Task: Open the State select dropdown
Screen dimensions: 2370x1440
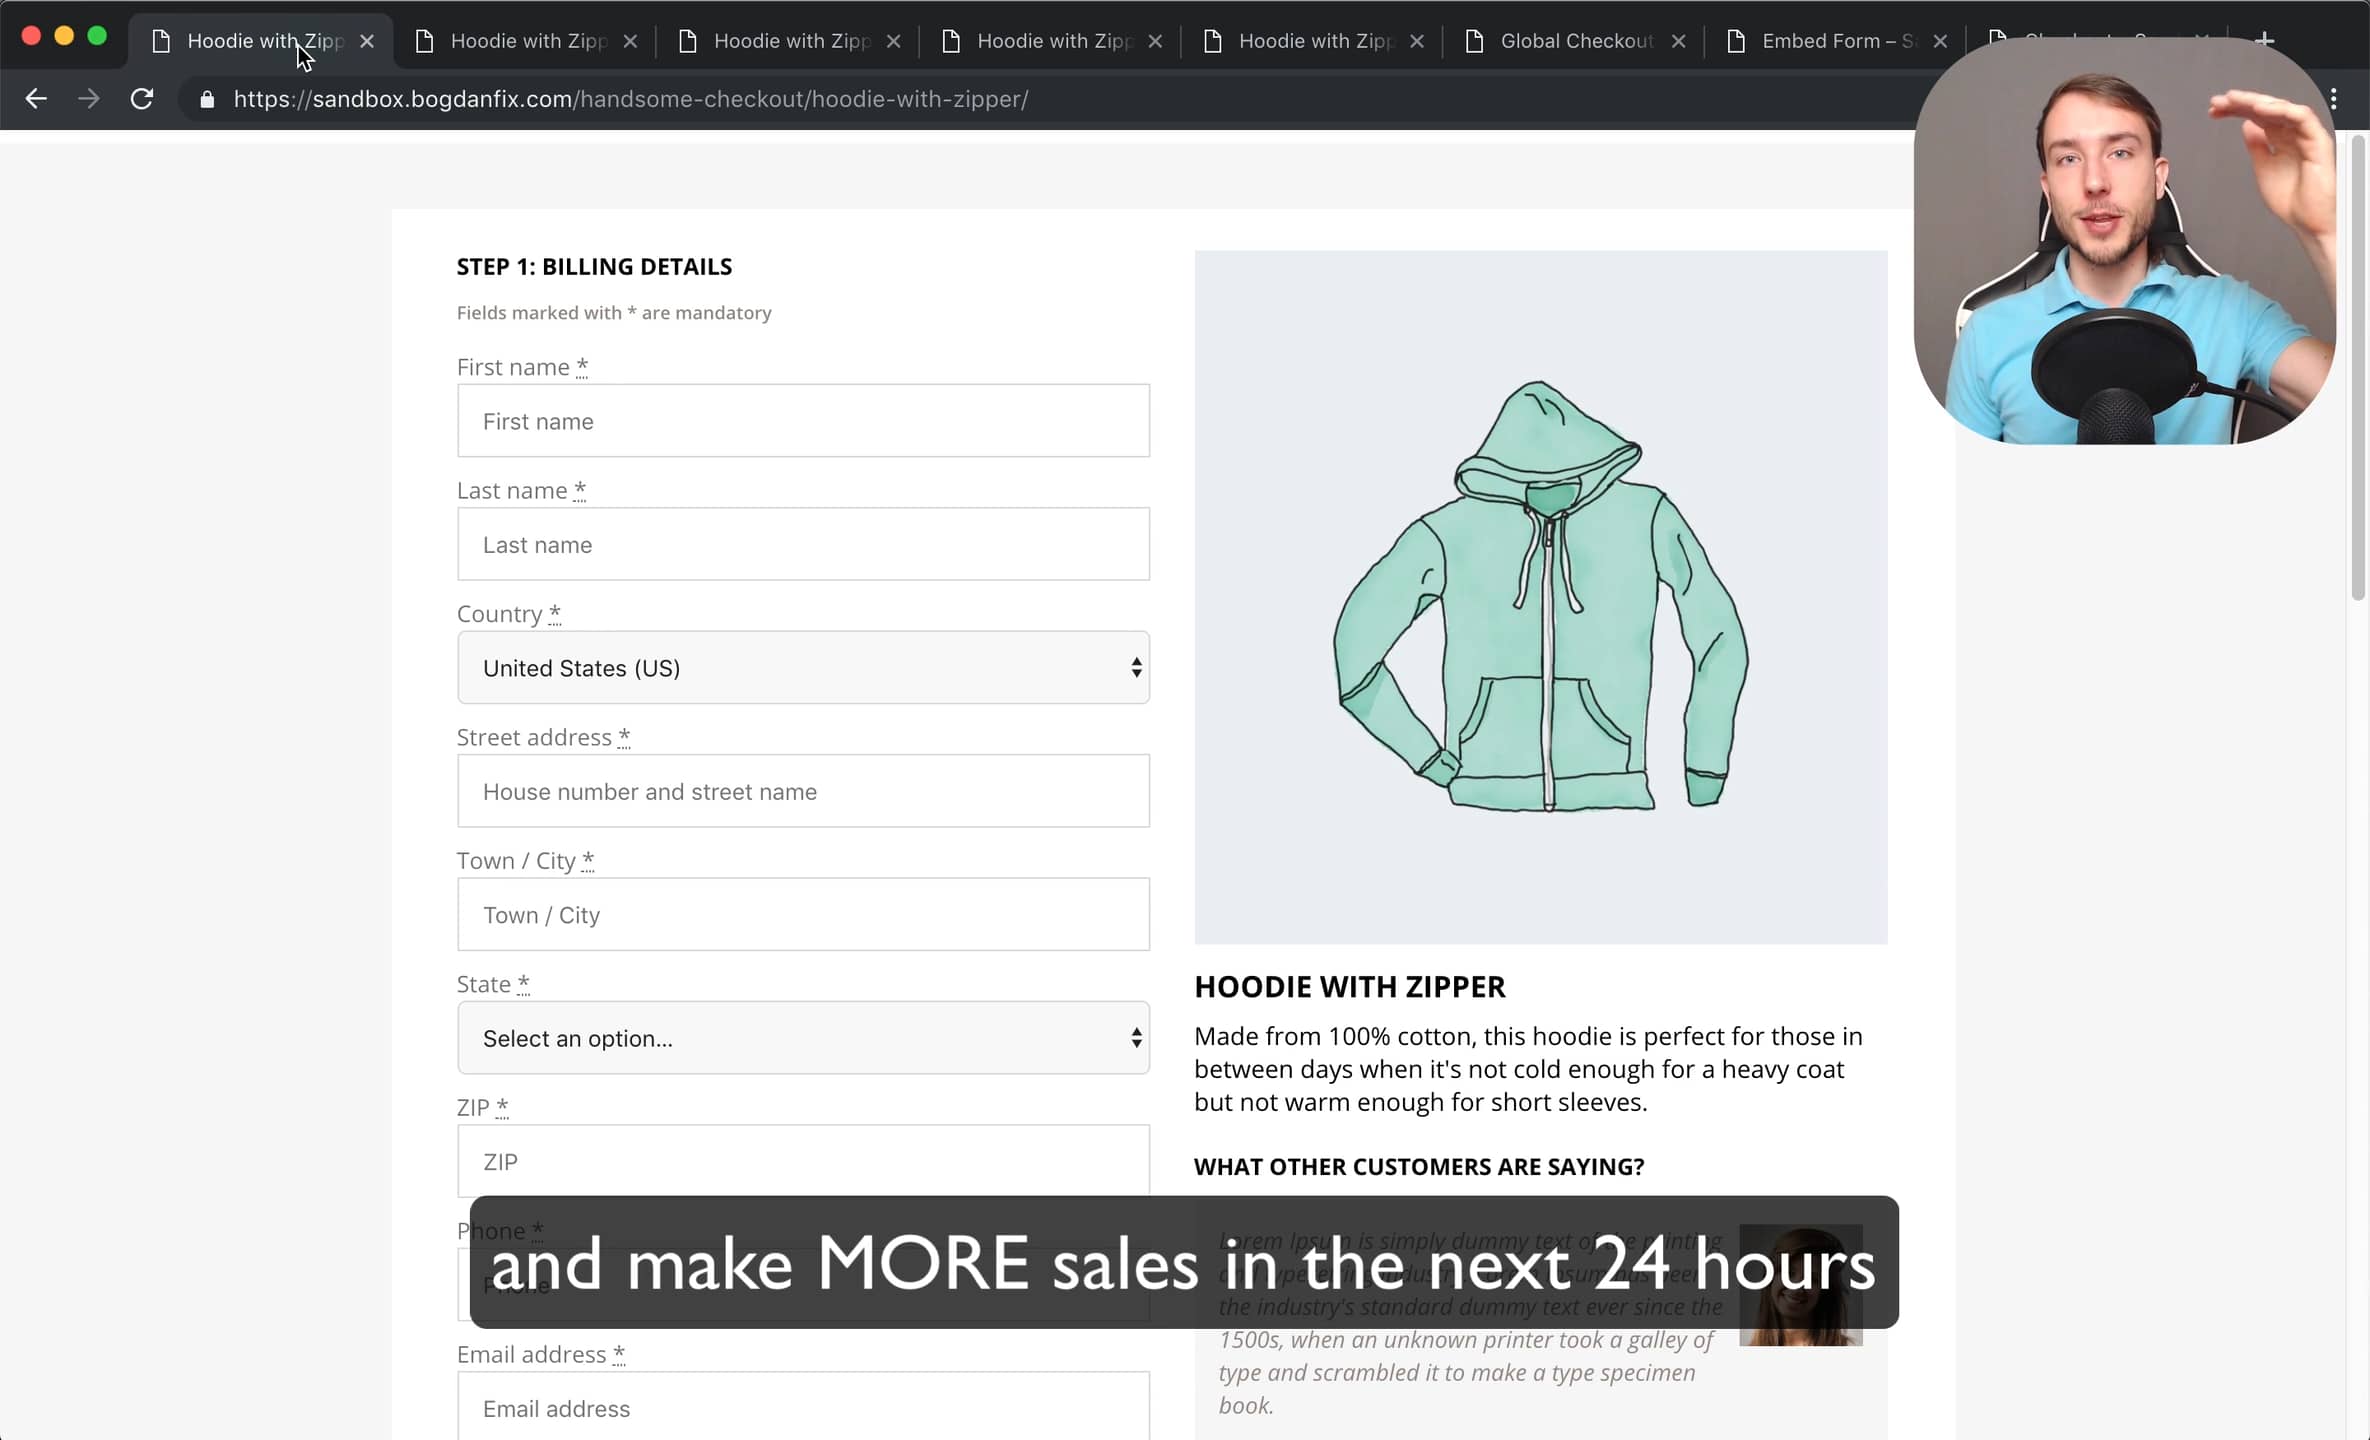Action: (x=803, y=1038)
